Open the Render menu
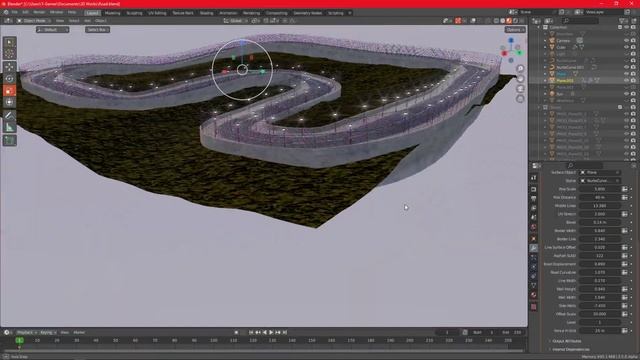The width and height of the screenshot is (640, 360). [x=39, y=13]
